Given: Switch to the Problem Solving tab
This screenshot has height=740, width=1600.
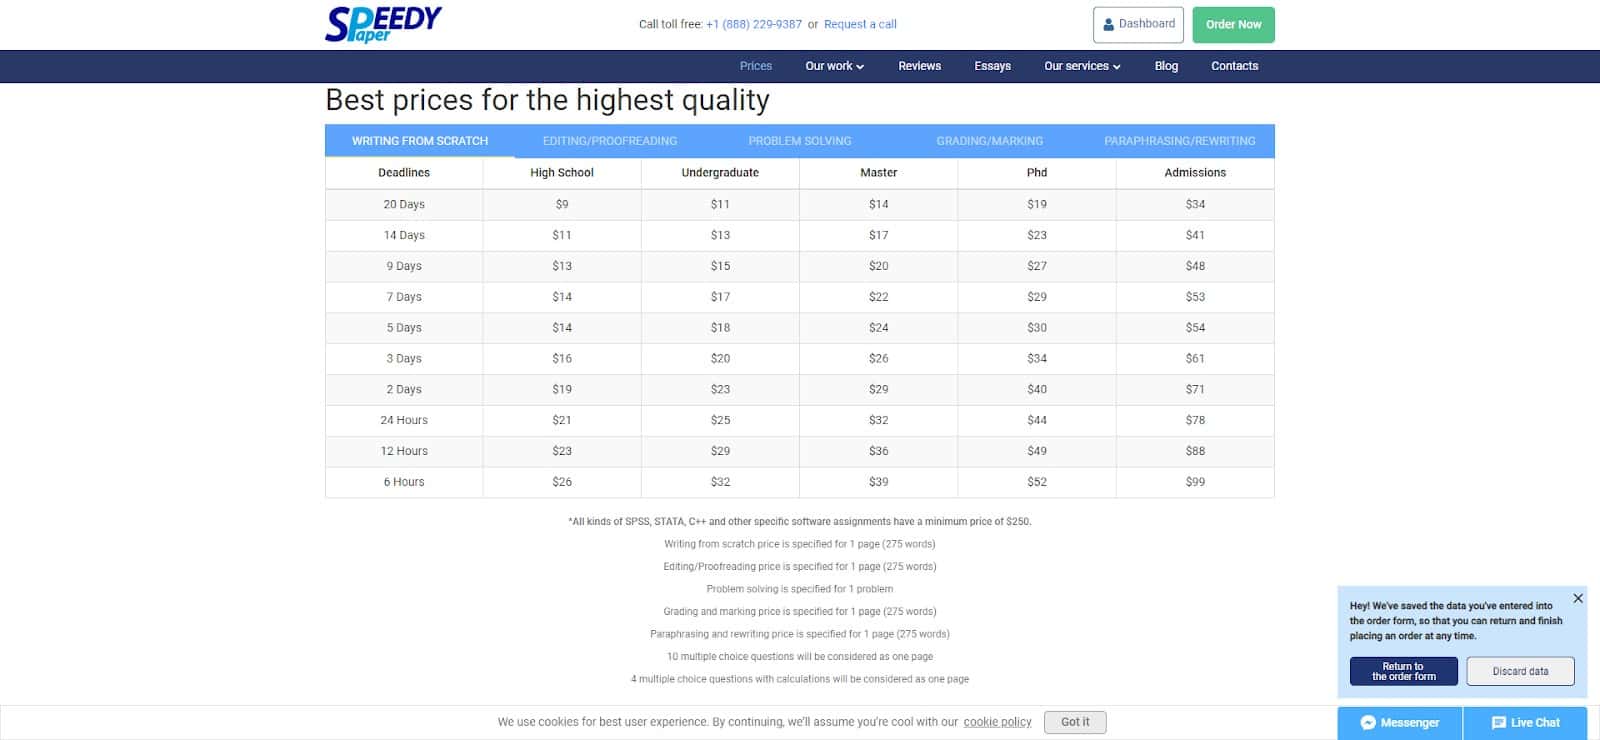Looking at the screenshot, I should tap(800, 141).
